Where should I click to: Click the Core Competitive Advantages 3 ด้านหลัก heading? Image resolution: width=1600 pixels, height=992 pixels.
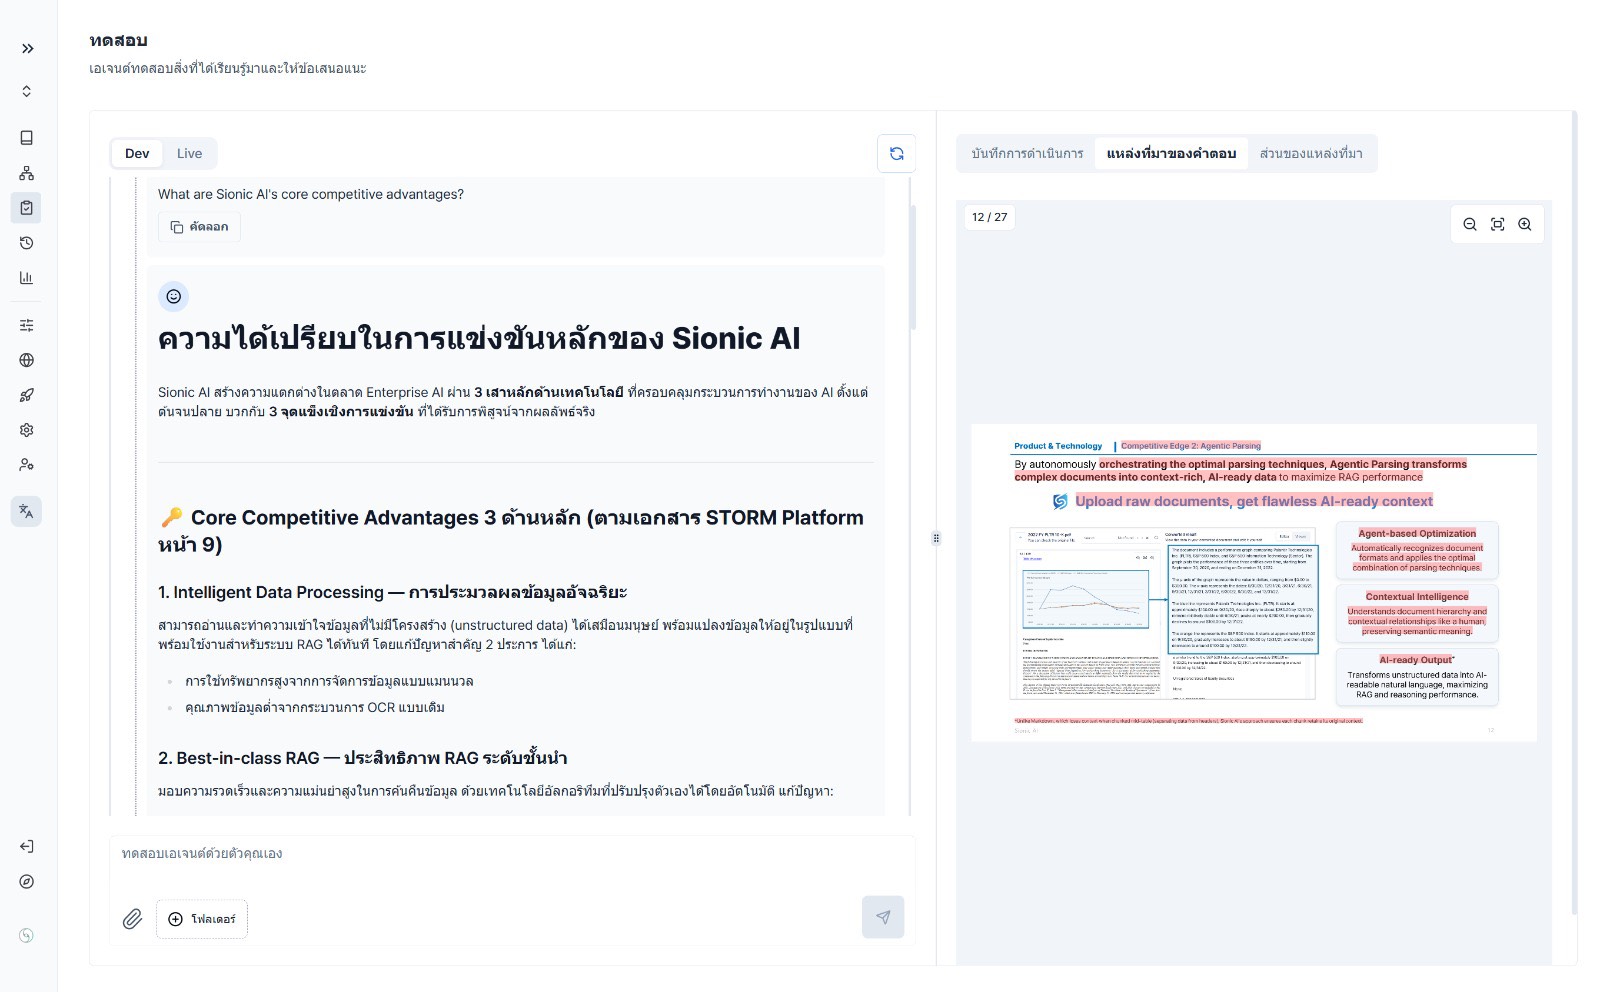tap(511, 531)
